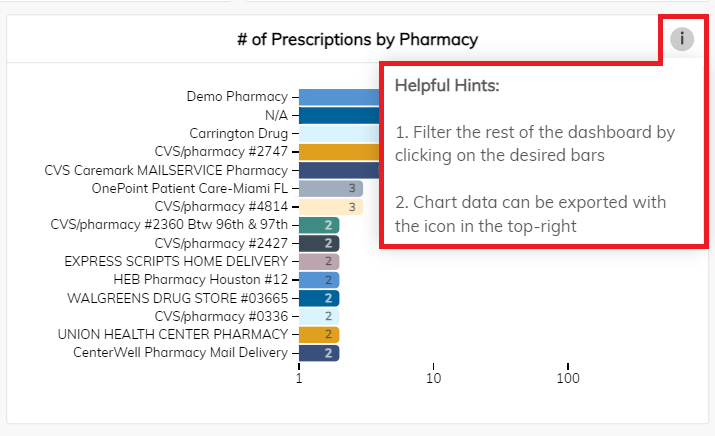Image resolution: width=715 pixels, height=436 pixels.
Task: Select OnePoint Patient Care-Miami FL bar
Action: coord(331,188)
